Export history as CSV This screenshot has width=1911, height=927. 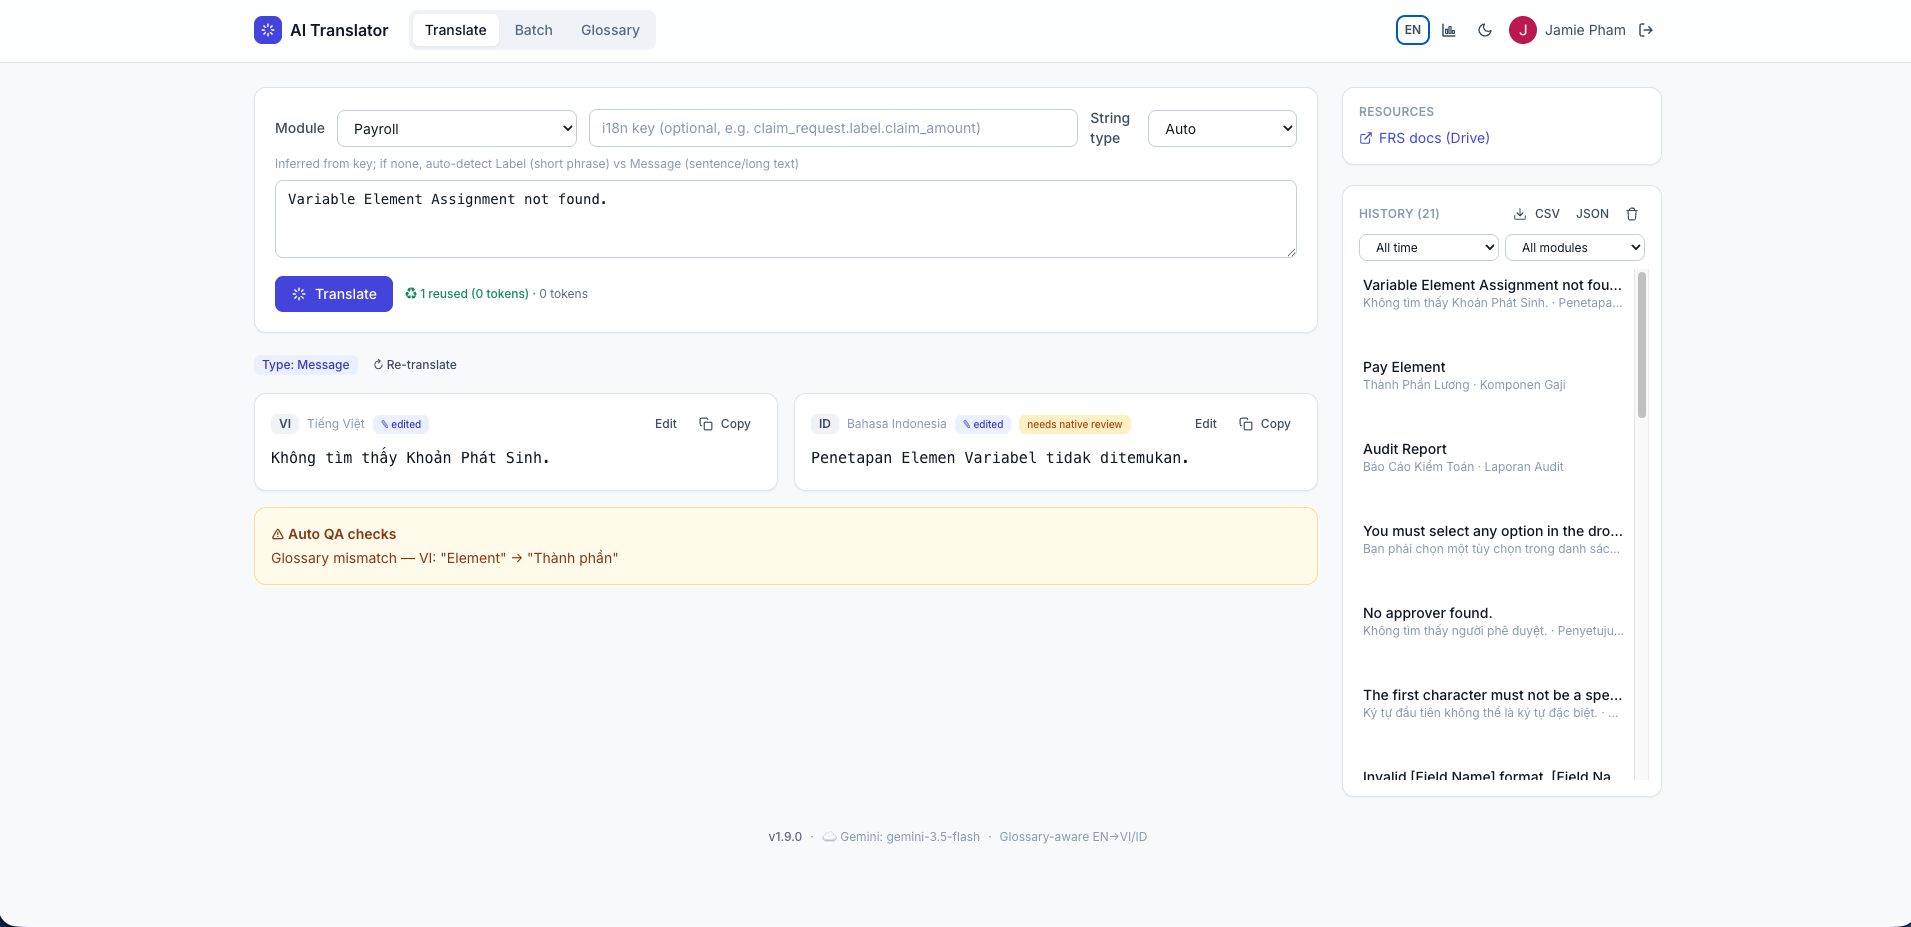pos(1536,214)
